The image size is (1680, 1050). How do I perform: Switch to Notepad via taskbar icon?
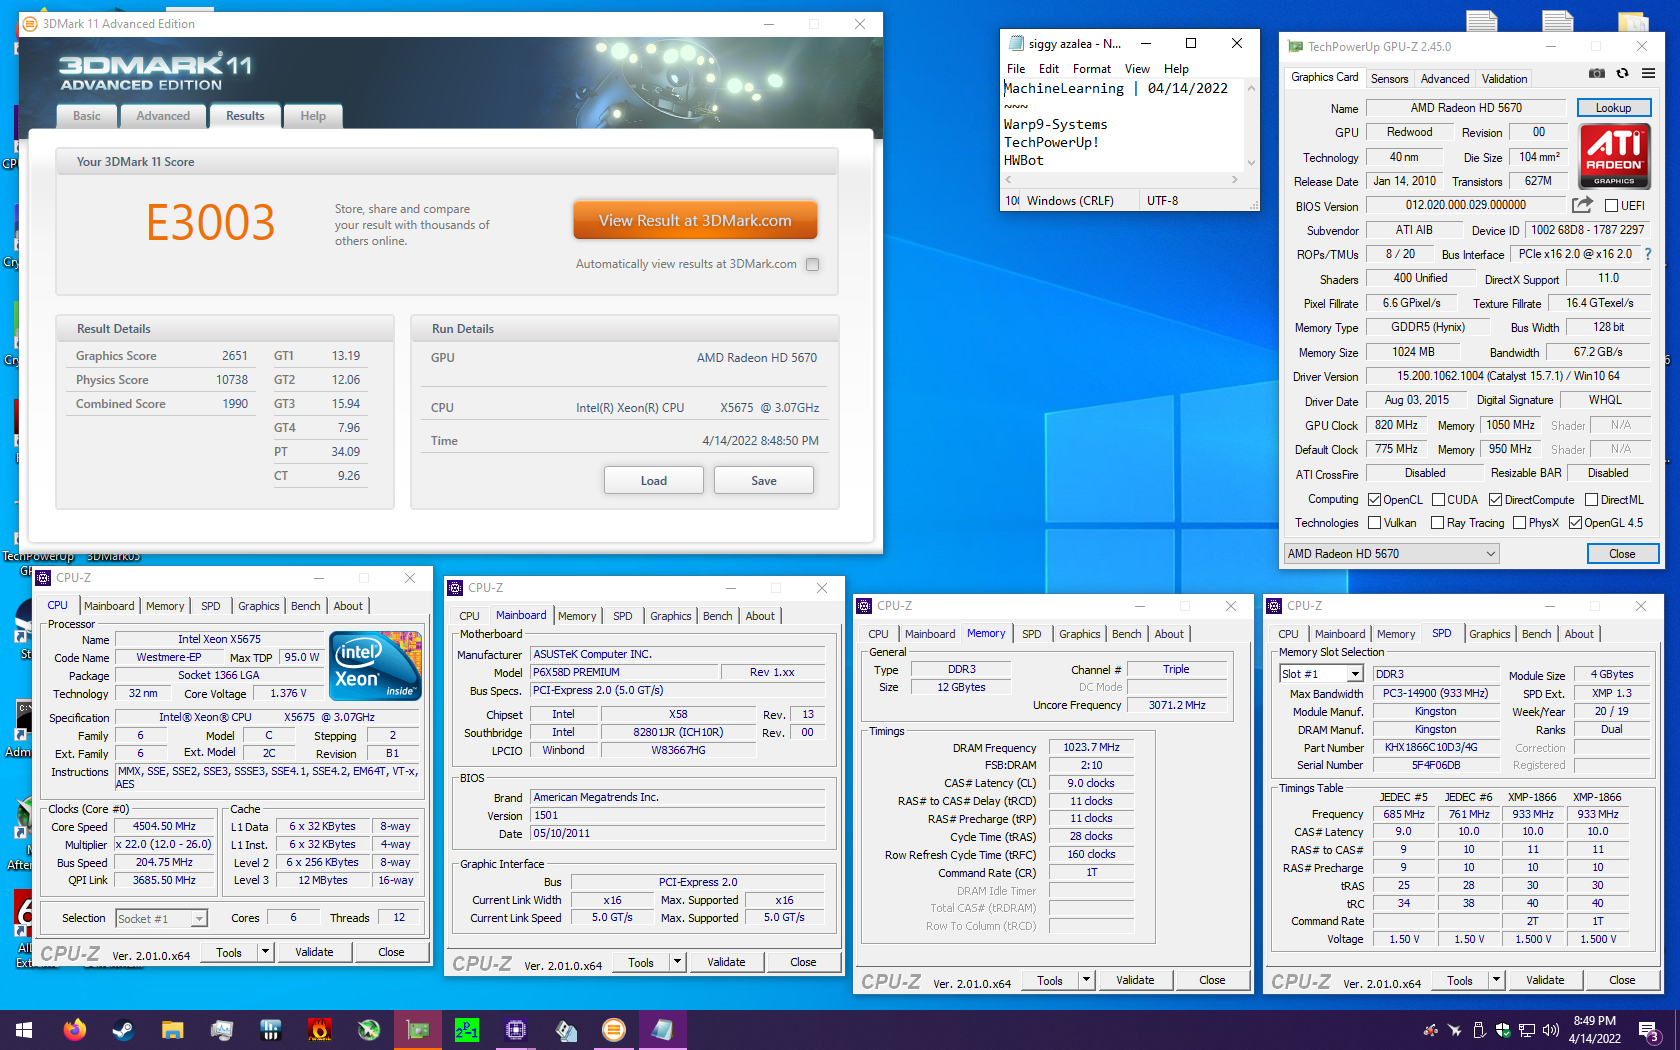pyautogui.click(x=663, y=1030)
